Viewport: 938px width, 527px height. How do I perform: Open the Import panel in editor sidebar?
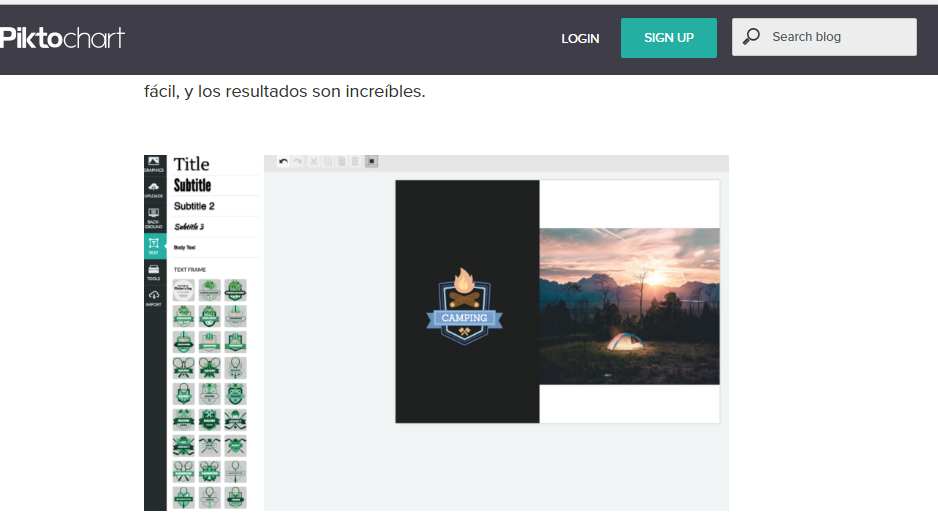click(x=154, y=298)
